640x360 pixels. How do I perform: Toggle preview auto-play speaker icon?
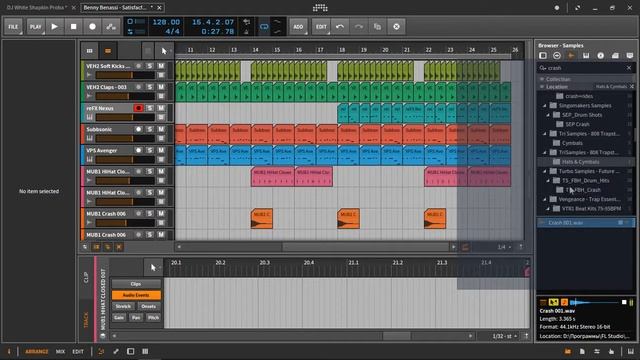click(x=564, y=302)
